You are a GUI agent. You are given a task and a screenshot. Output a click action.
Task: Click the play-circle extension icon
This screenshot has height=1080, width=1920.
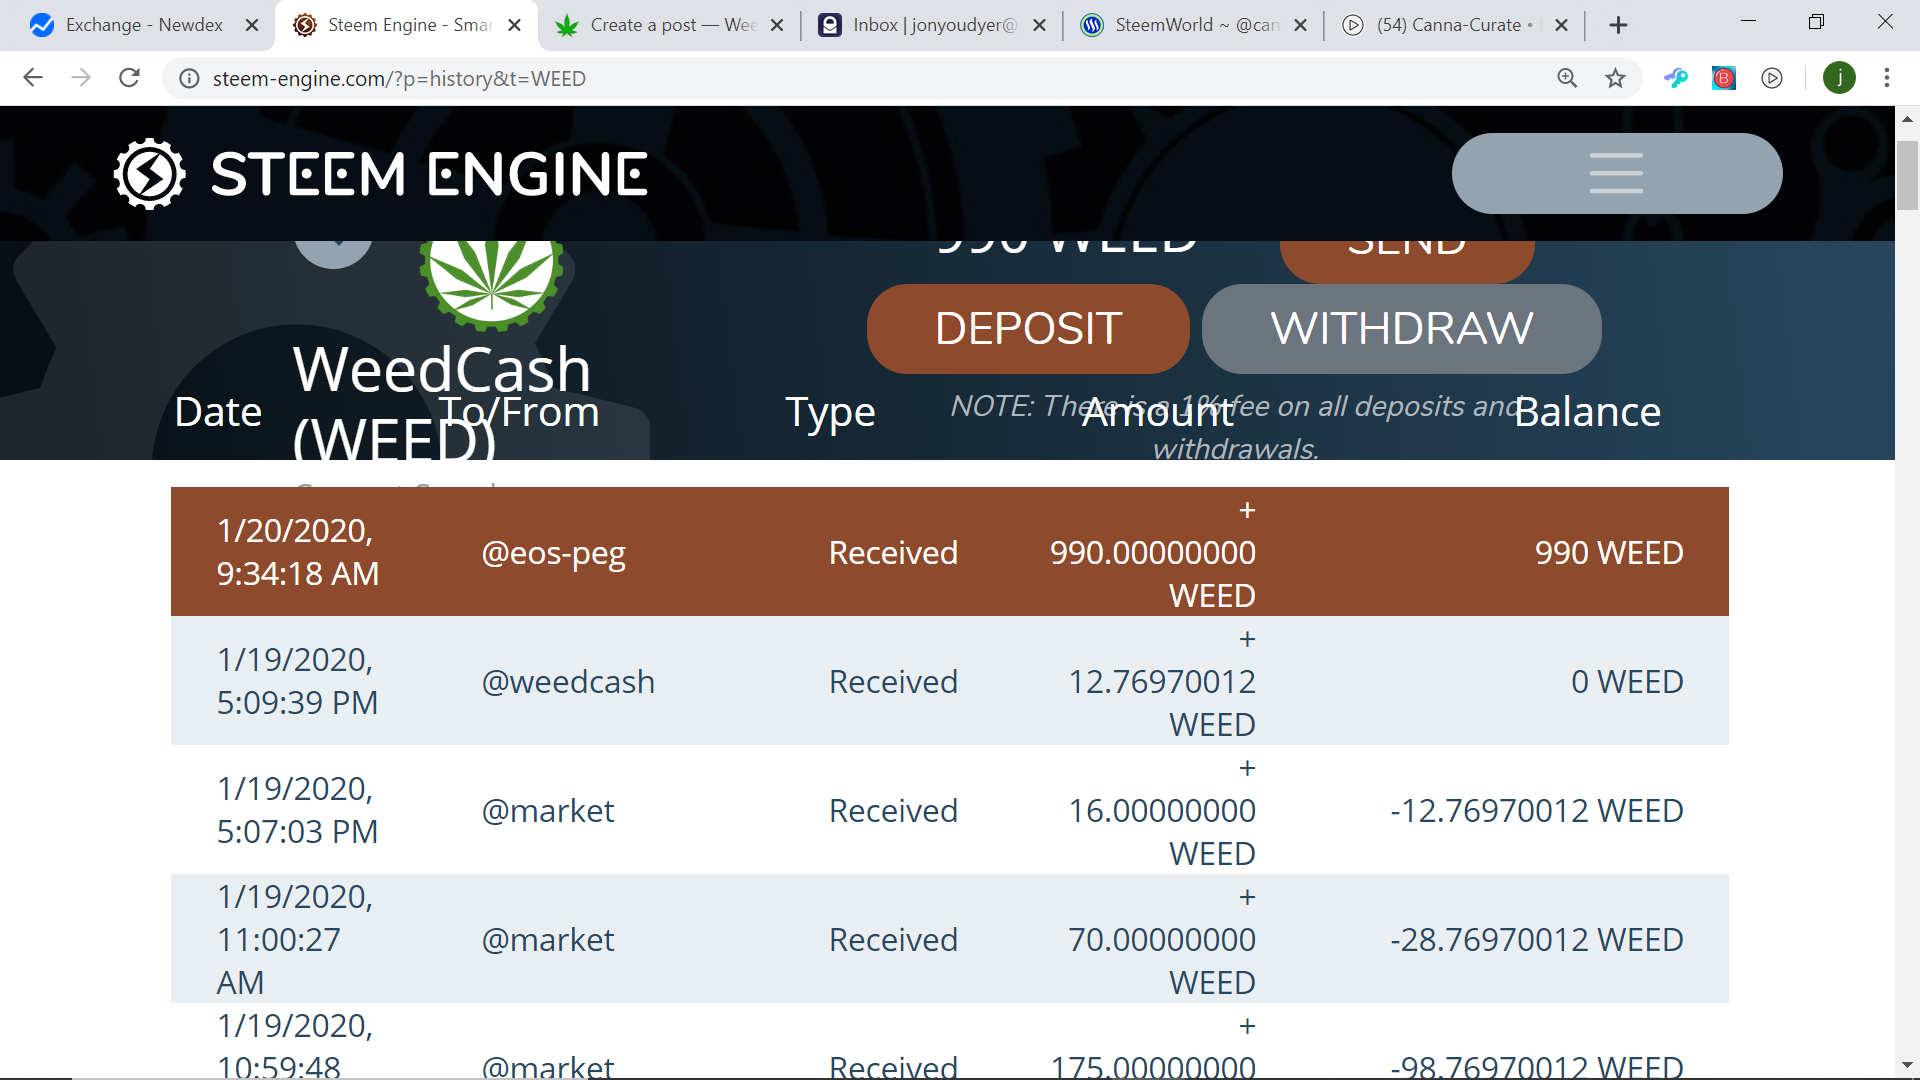coord(1772,78)
